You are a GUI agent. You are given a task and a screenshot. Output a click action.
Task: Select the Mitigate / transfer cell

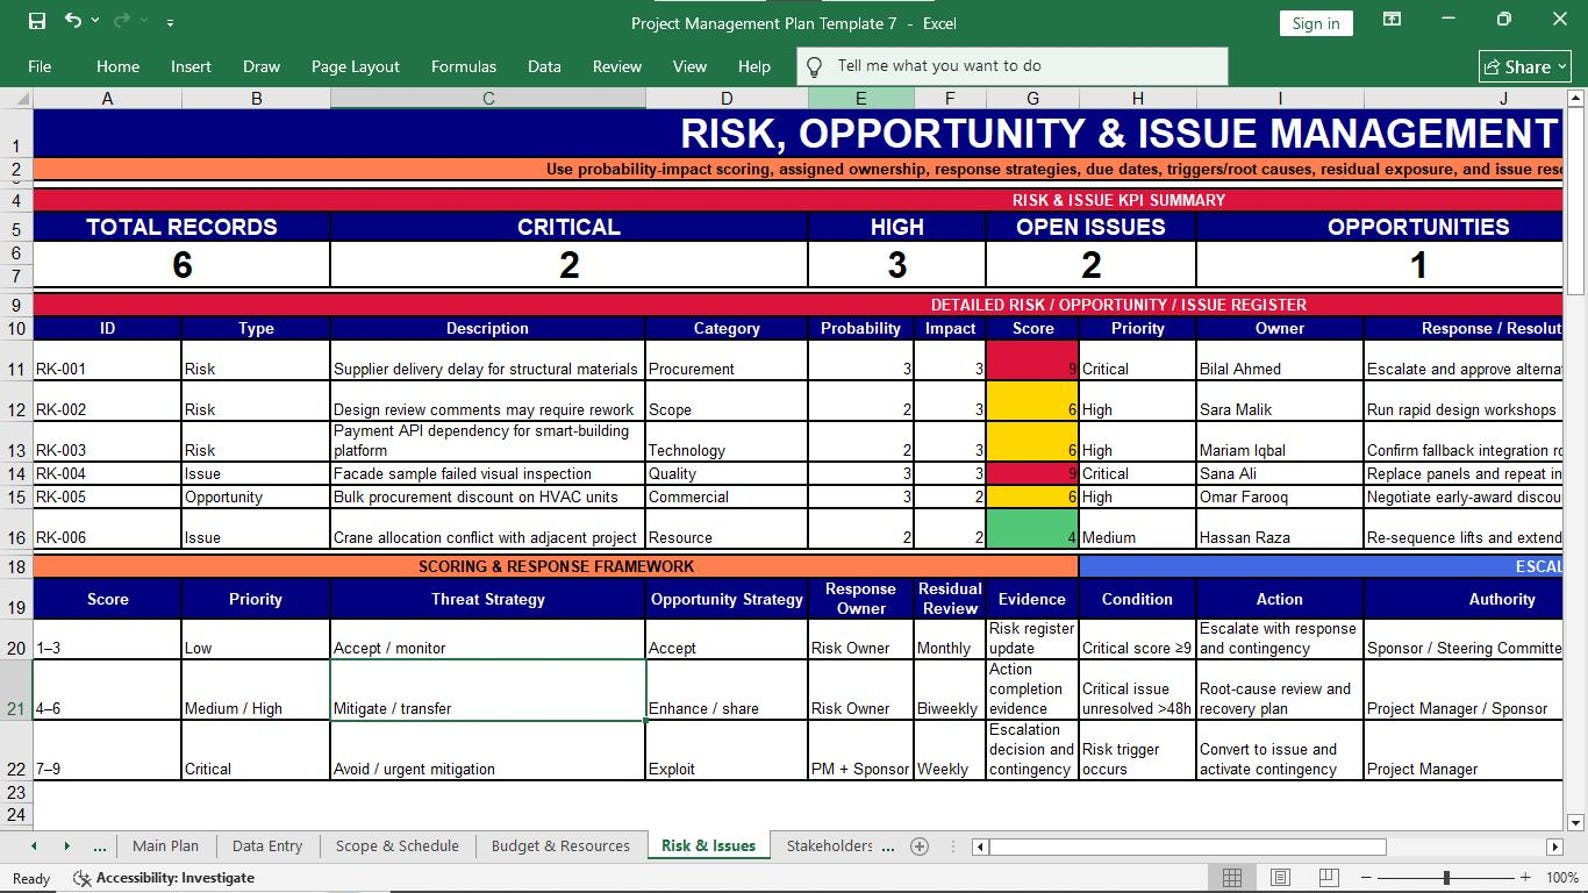tap(488, 690)
